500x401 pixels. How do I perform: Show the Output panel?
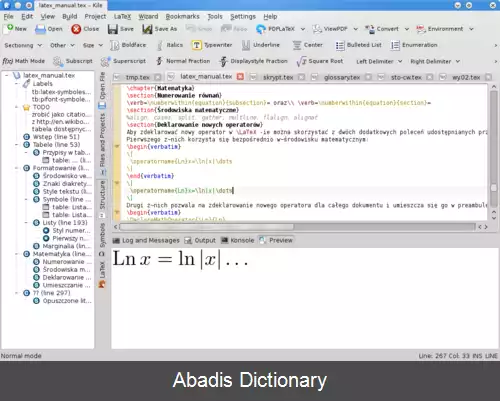(200, 240)
